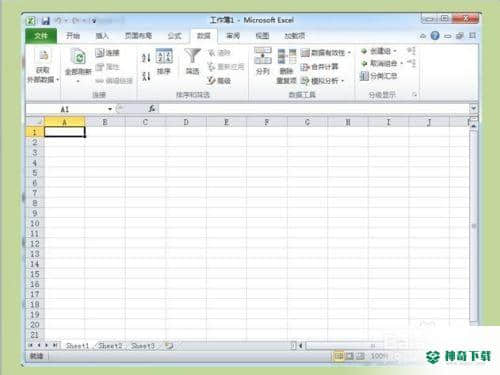Click the Undo icon in quick access toolbar
The image size is (500, 375).
pos(59,21)
